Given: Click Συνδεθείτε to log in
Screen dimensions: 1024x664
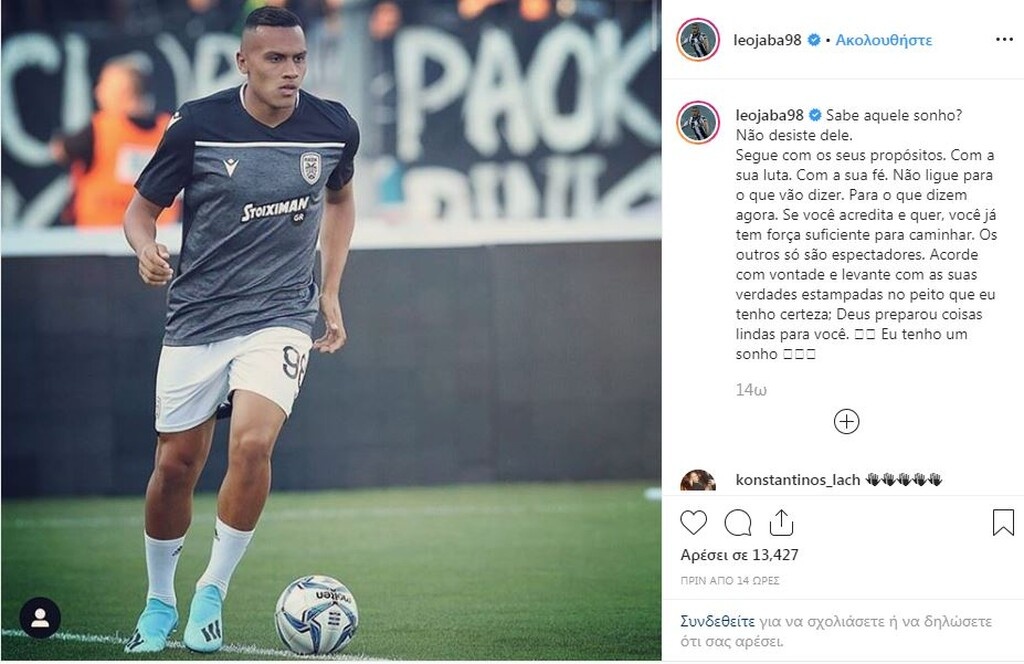Looking at the screenshot, I should [717, 621].
